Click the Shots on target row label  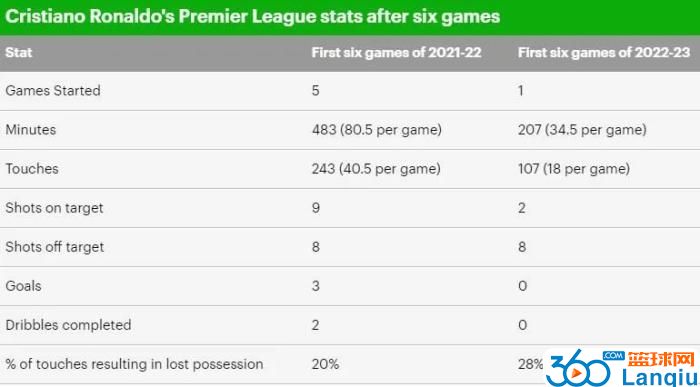pyautogui.click(x=54, y=208)
